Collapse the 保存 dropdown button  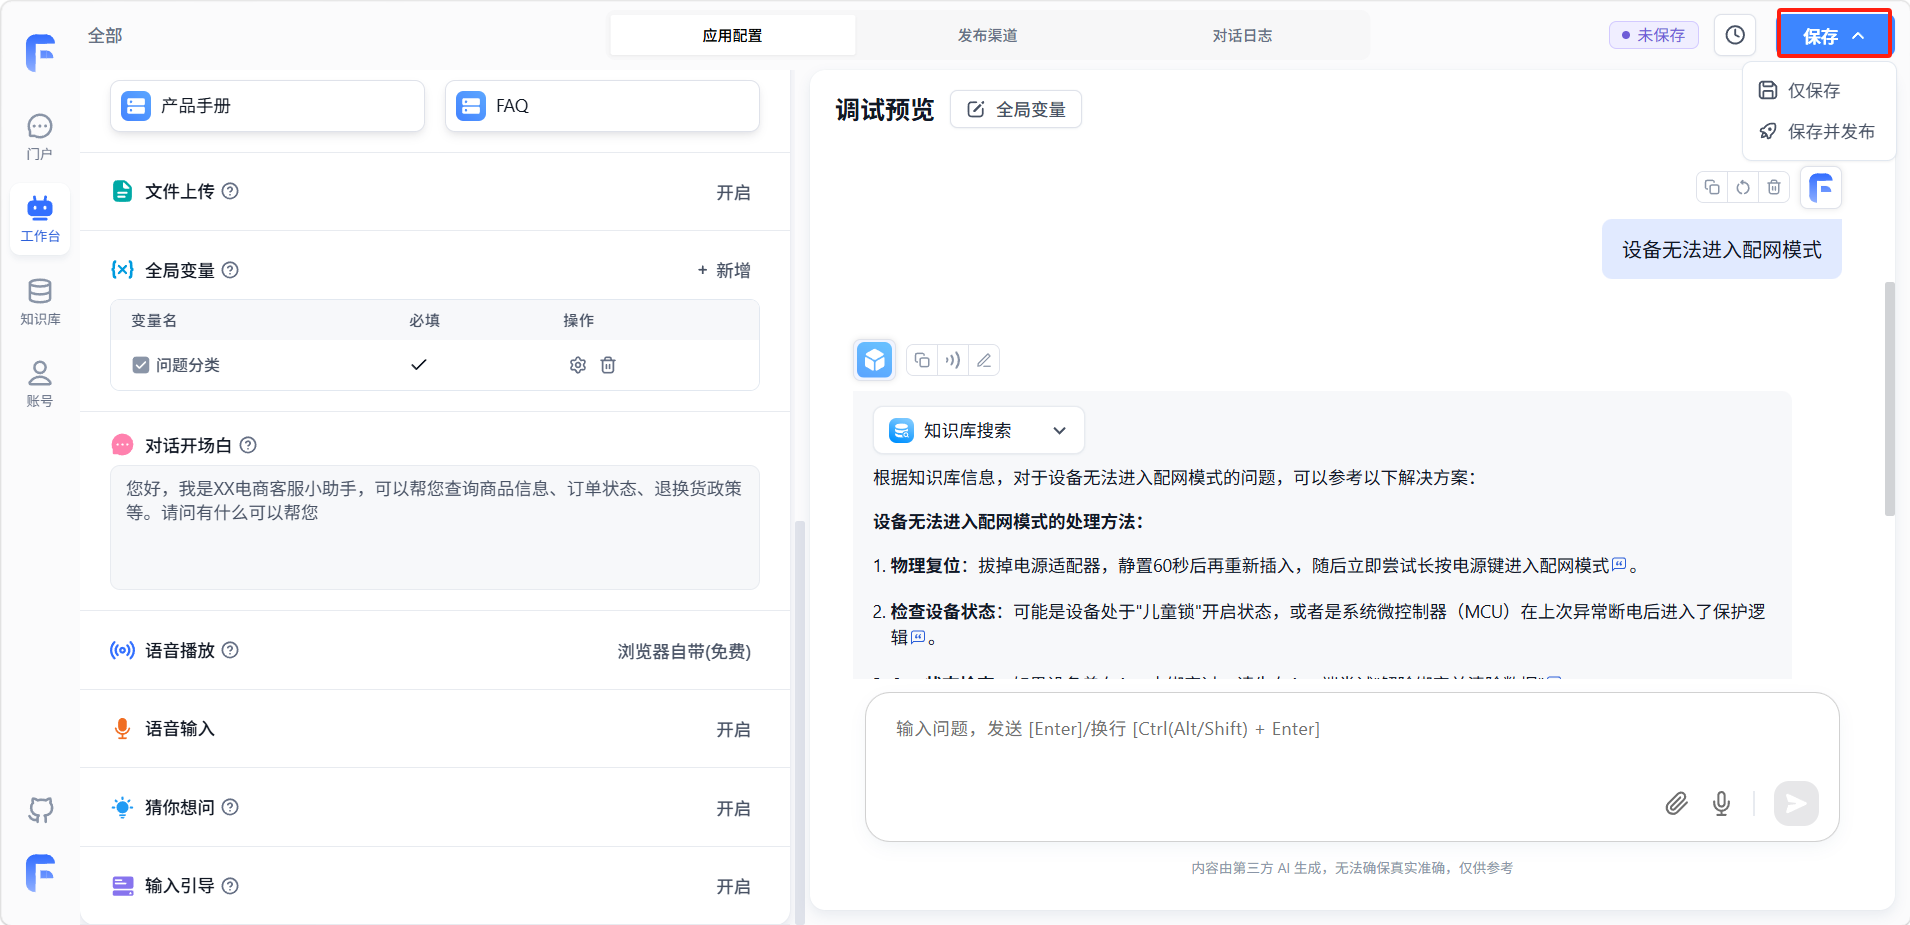click(1833, 36)
